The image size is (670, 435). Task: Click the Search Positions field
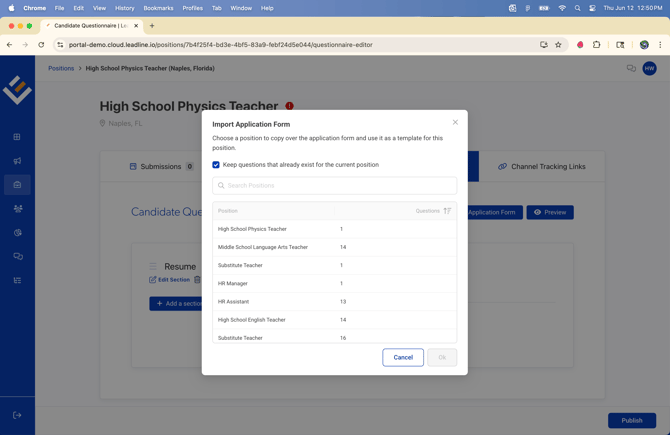coord(335,185)
